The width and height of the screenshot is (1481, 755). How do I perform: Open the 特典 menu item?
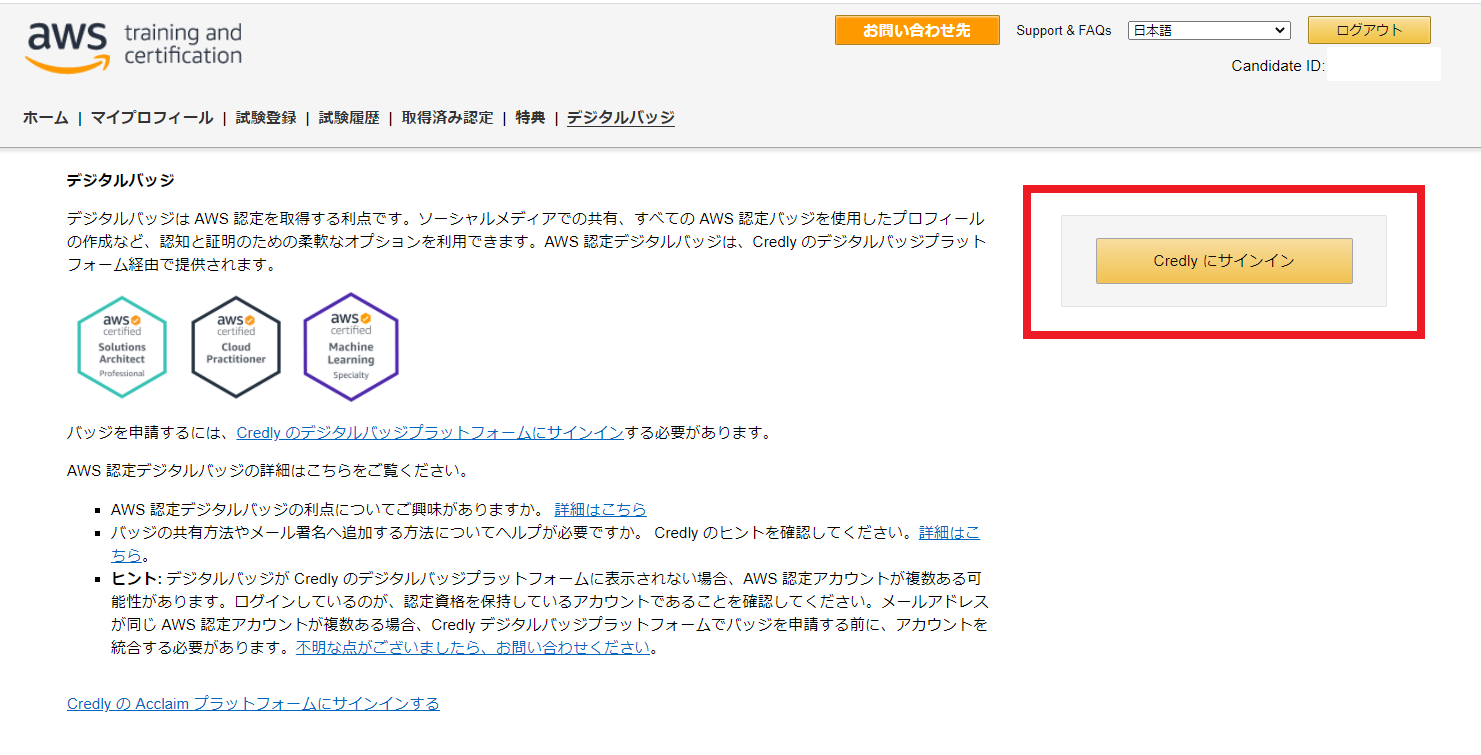(x=531, y=118)
